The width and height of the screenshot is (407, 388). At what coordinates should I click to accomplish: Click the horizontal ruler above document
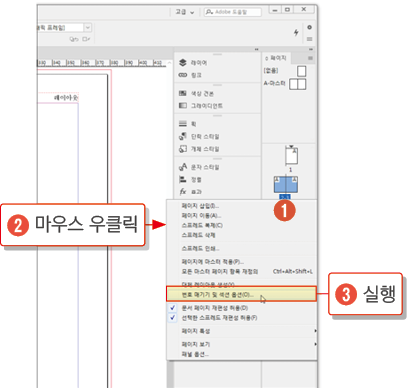click(x=102, y=63)
